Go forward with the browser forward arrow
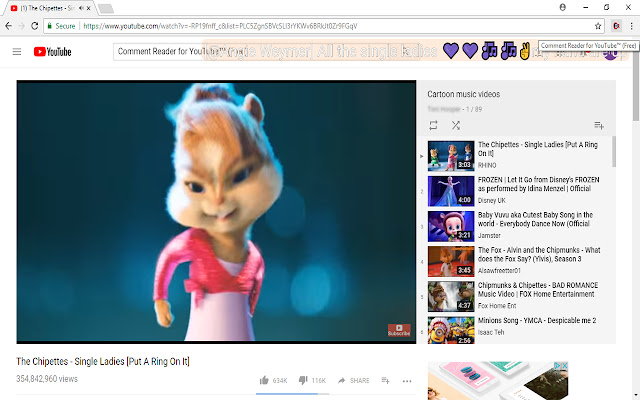Screen dimensions: 640x400 click(x=22, y=26)
